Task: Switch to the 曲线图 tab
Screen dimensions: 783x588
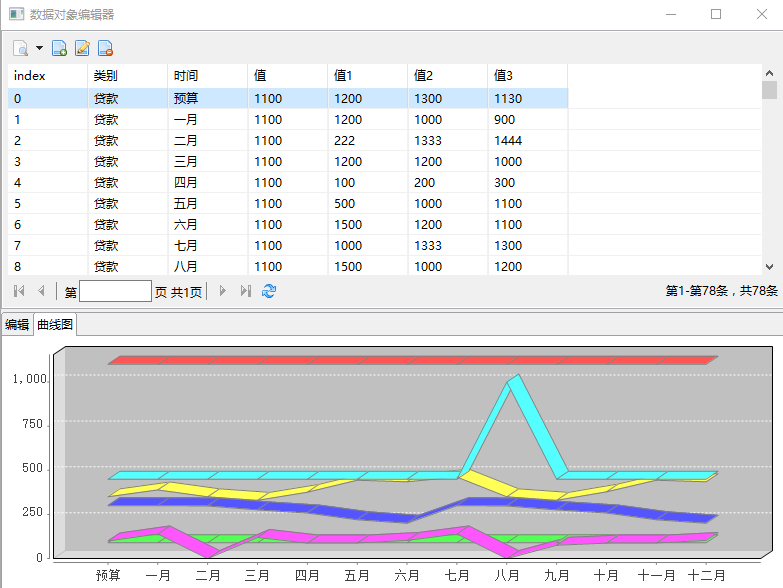Action: pyautogui.click(x=55, y=324)
